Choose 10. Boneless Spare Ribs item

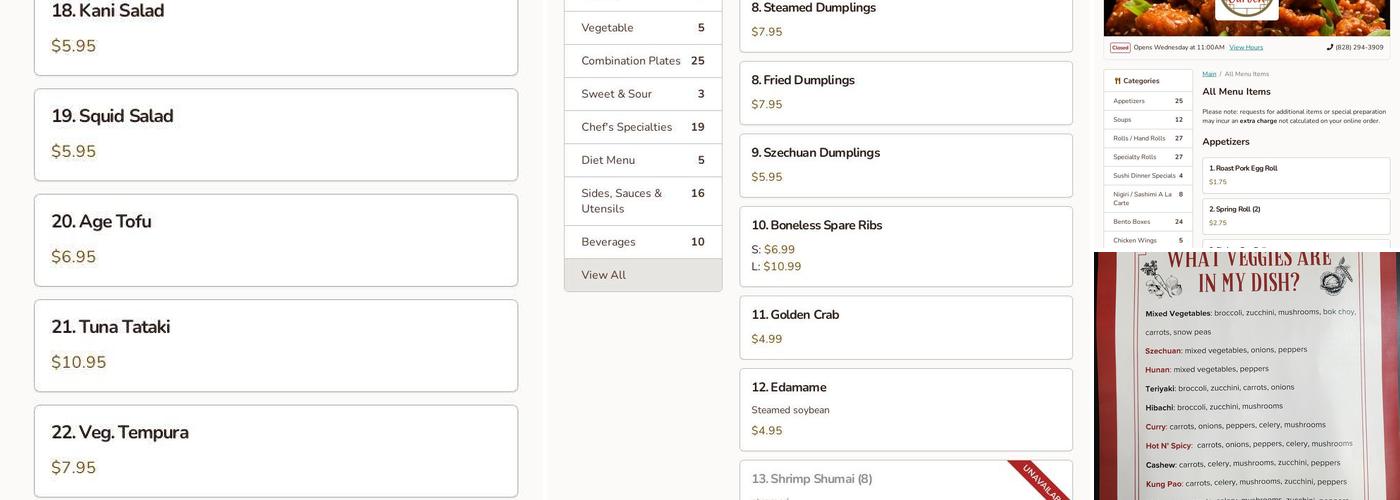(x=905, y=246)
